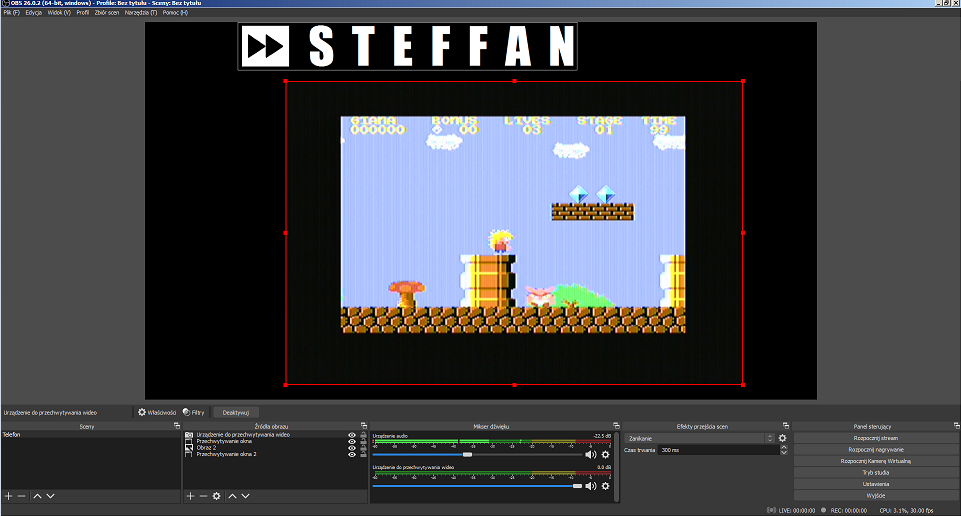
Task: Enable Tryb studia
Action: (x=875, y=472)
